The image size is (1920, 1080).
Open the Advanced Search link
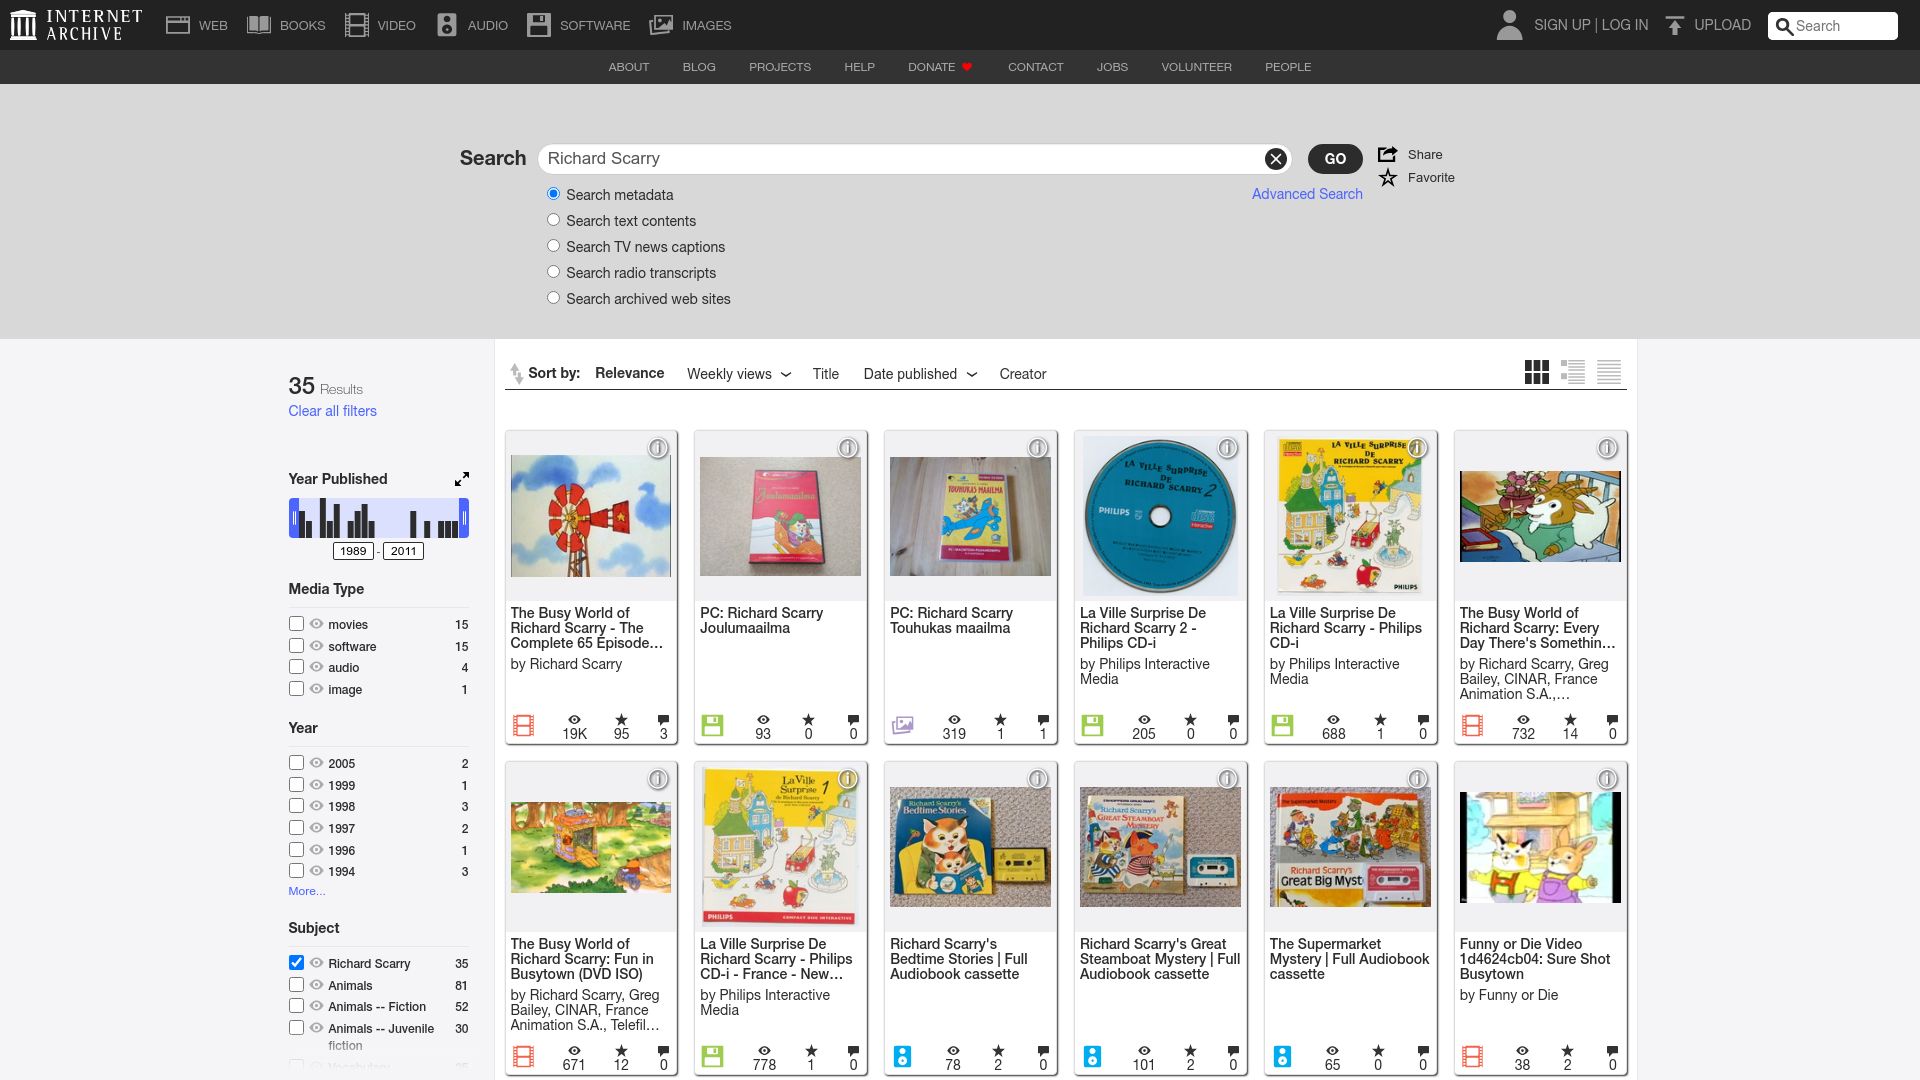1307,194
